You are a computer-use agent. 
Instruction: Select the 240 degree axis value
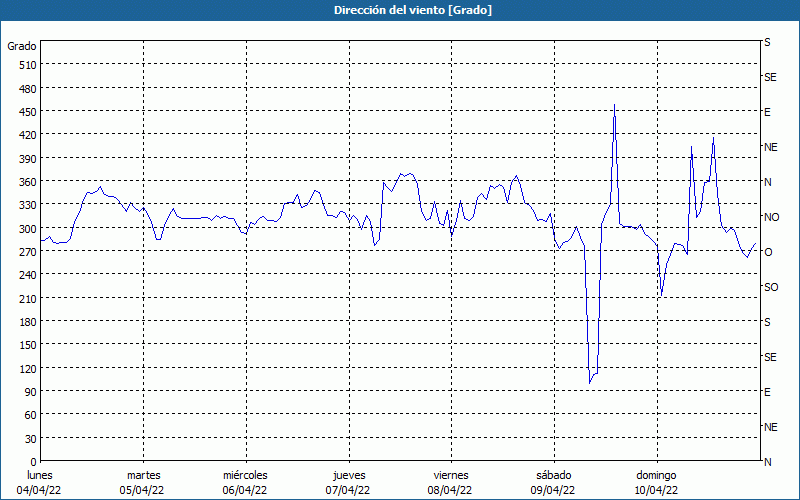(28, 275)
